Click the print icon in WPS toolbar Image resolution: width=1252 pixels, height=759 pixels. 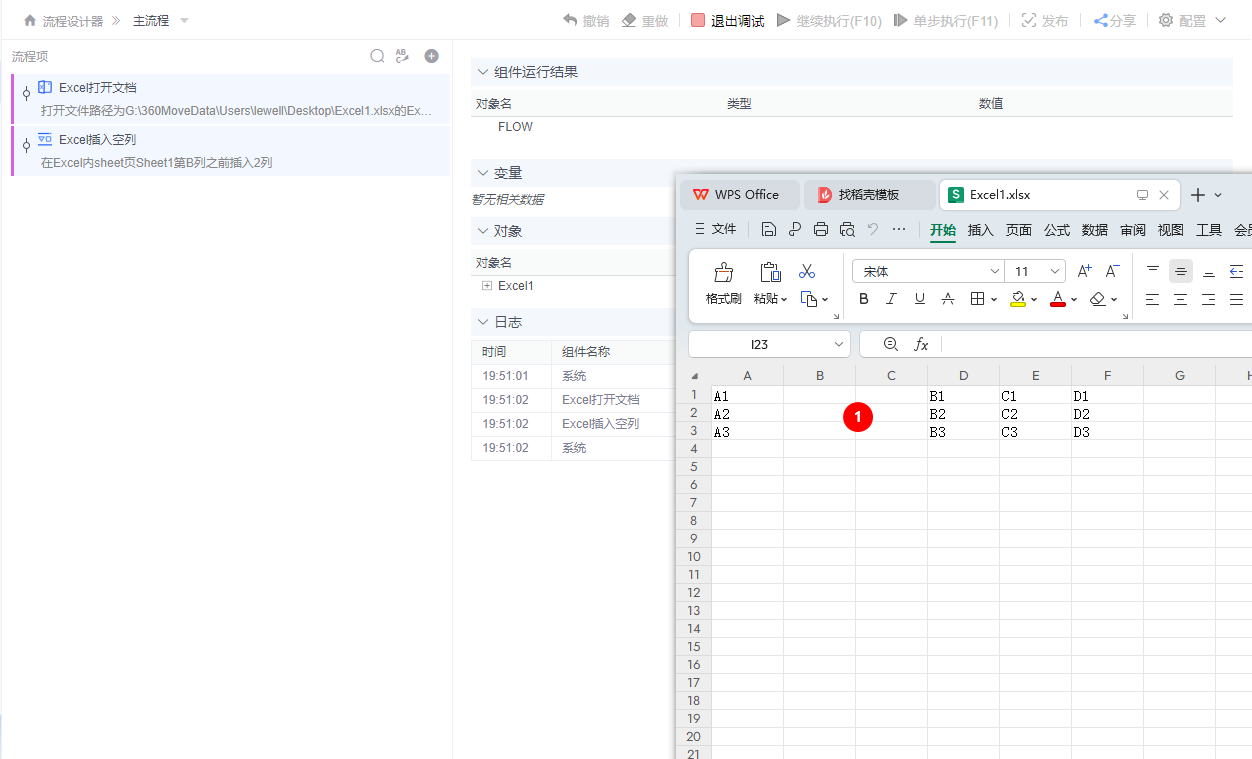[x=820, y=228]
